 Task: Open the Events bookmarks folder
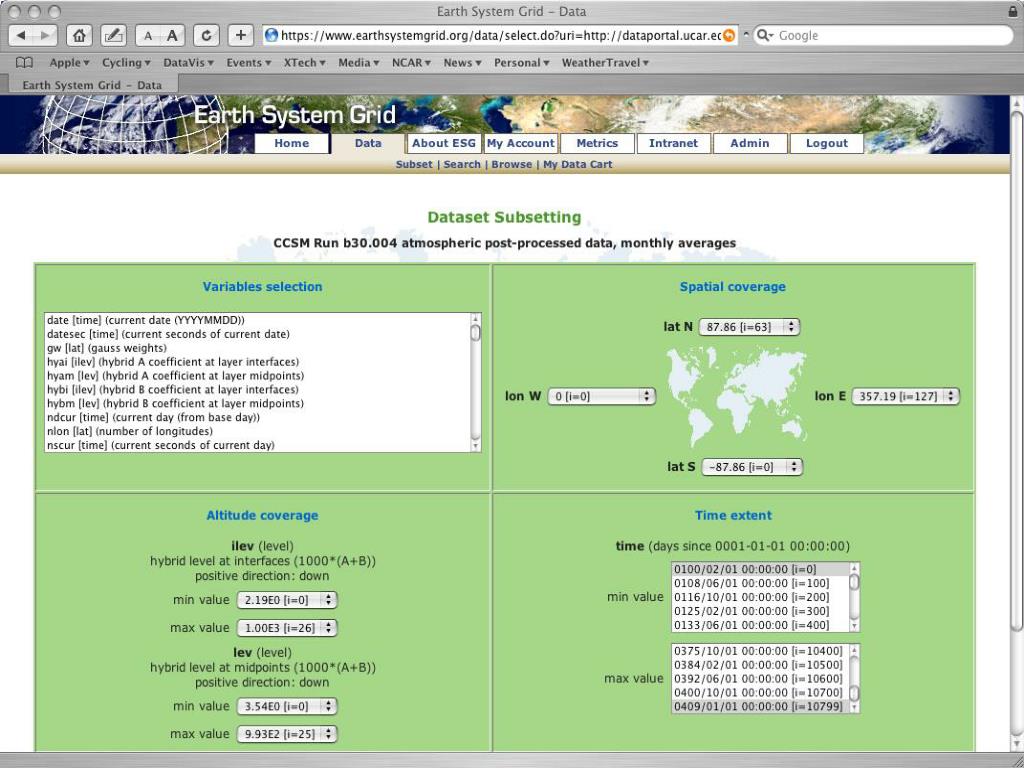[x=248, y=63]
